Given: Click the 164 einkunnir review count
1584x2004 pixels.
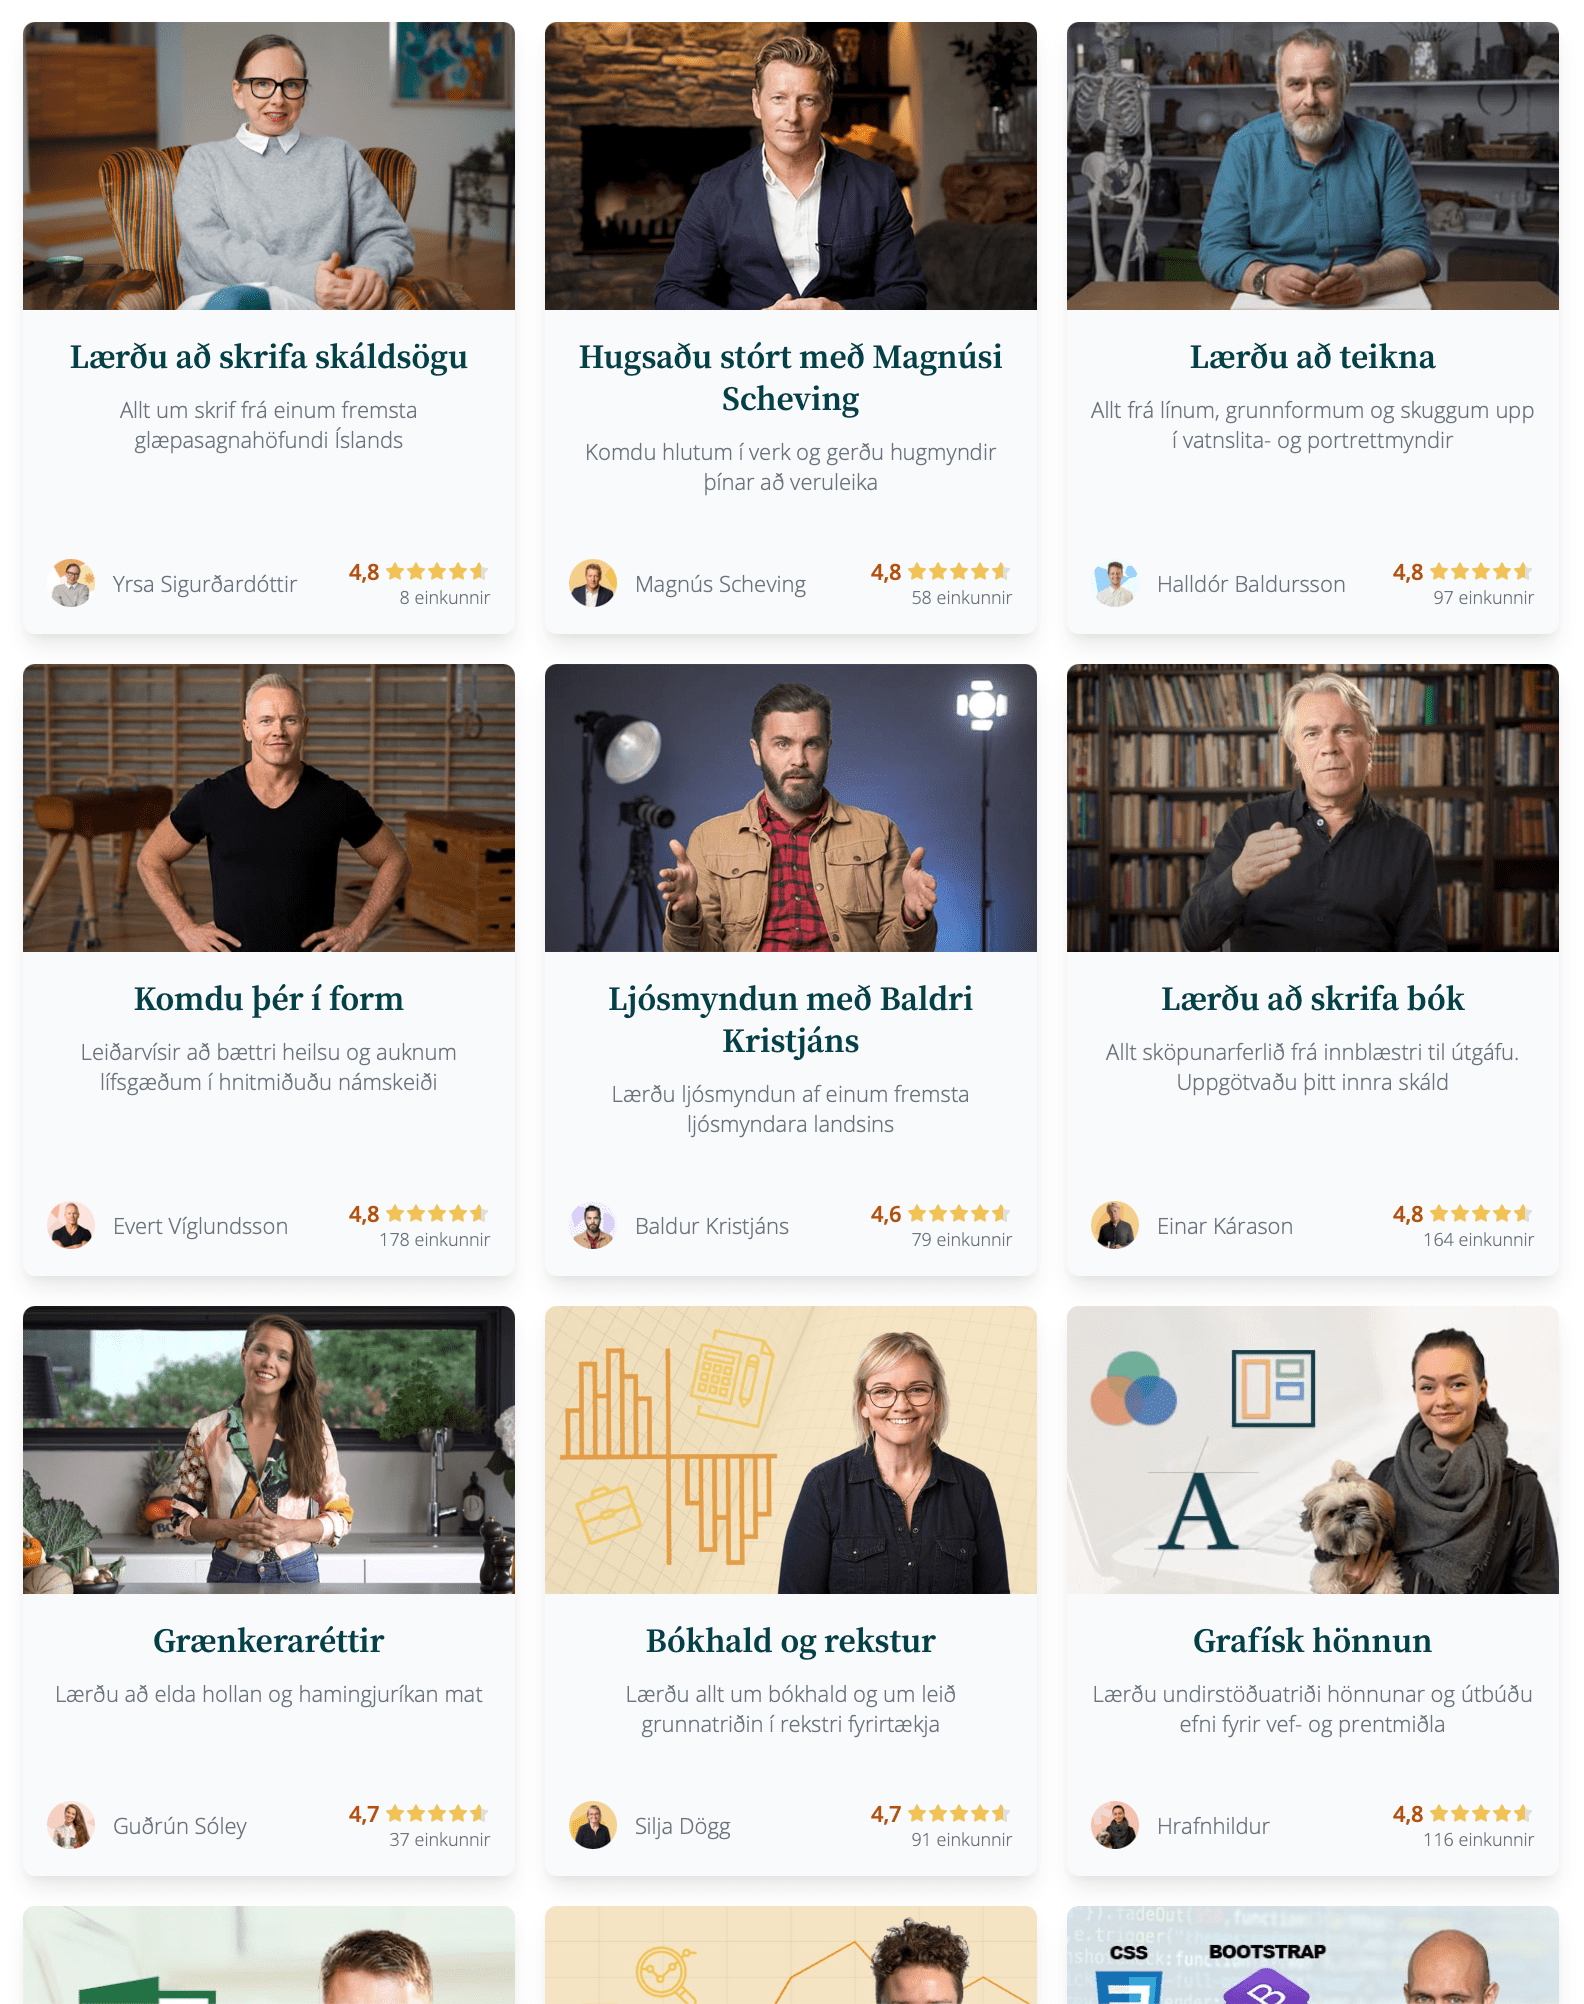Looking at the screenshot, I should point(1478,1240).
